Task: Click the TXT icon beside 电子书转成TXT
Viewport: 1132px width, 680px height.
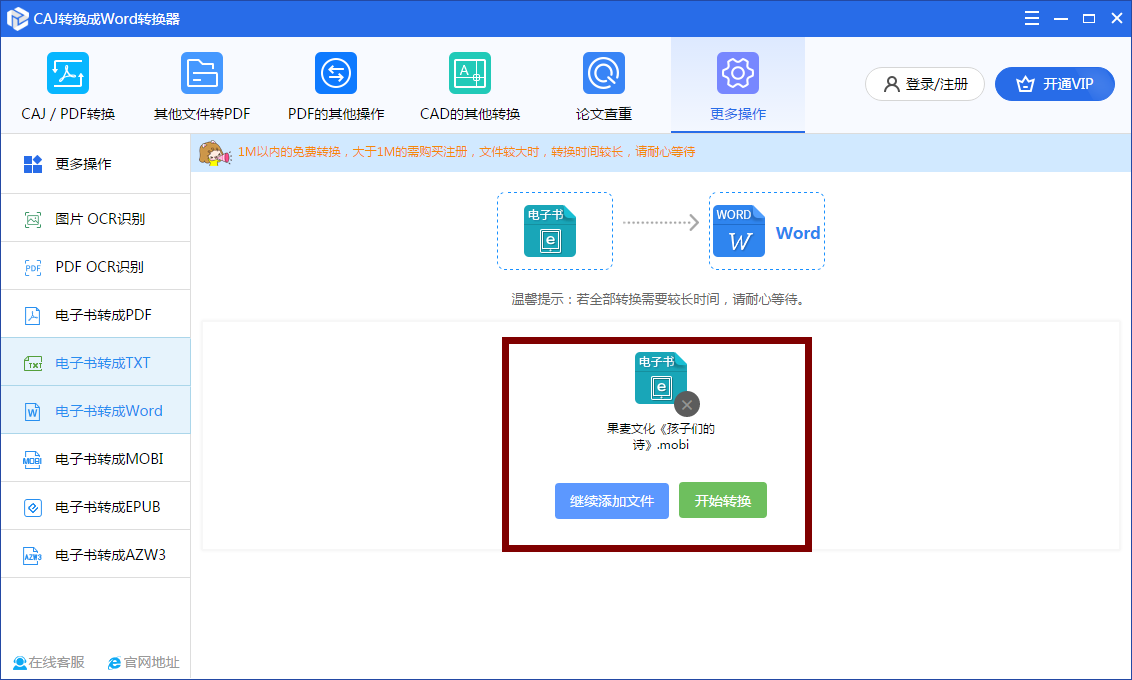Action: (32, 364)
